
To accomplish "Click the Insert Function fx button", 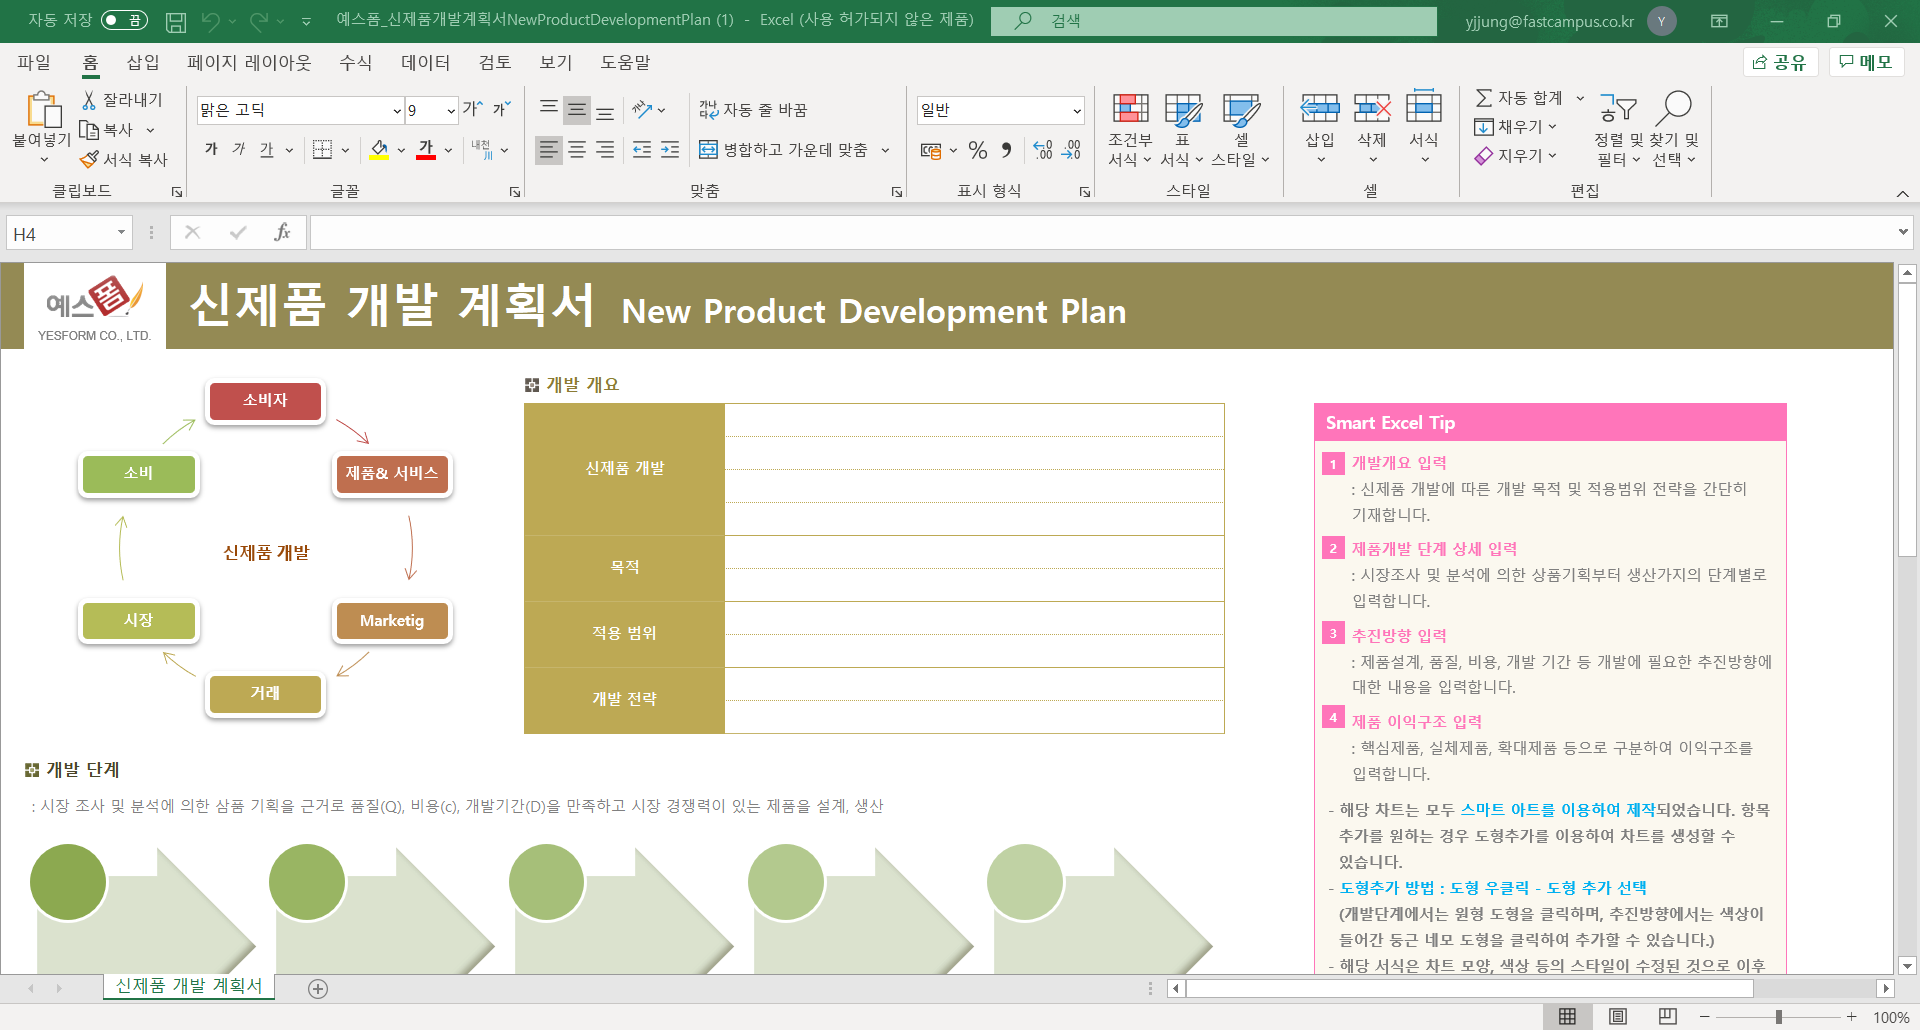I will click(282, 233).
